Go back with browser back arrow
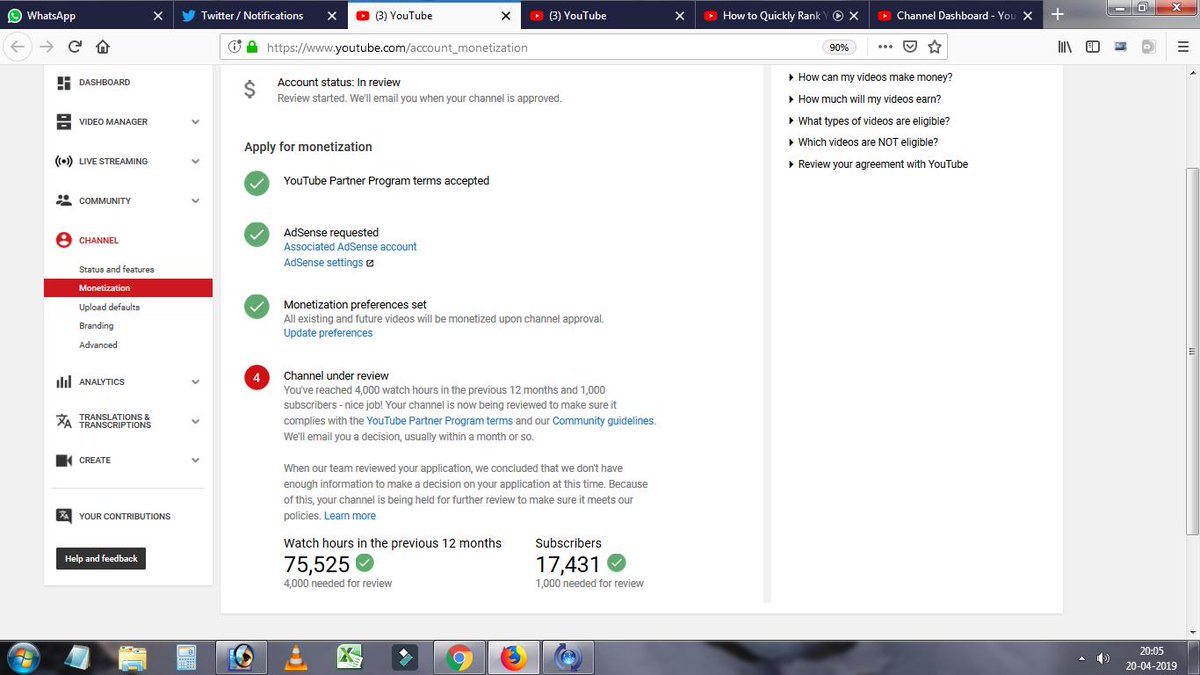The height and width of the screenshot is (675, 1200). [17, 46]
